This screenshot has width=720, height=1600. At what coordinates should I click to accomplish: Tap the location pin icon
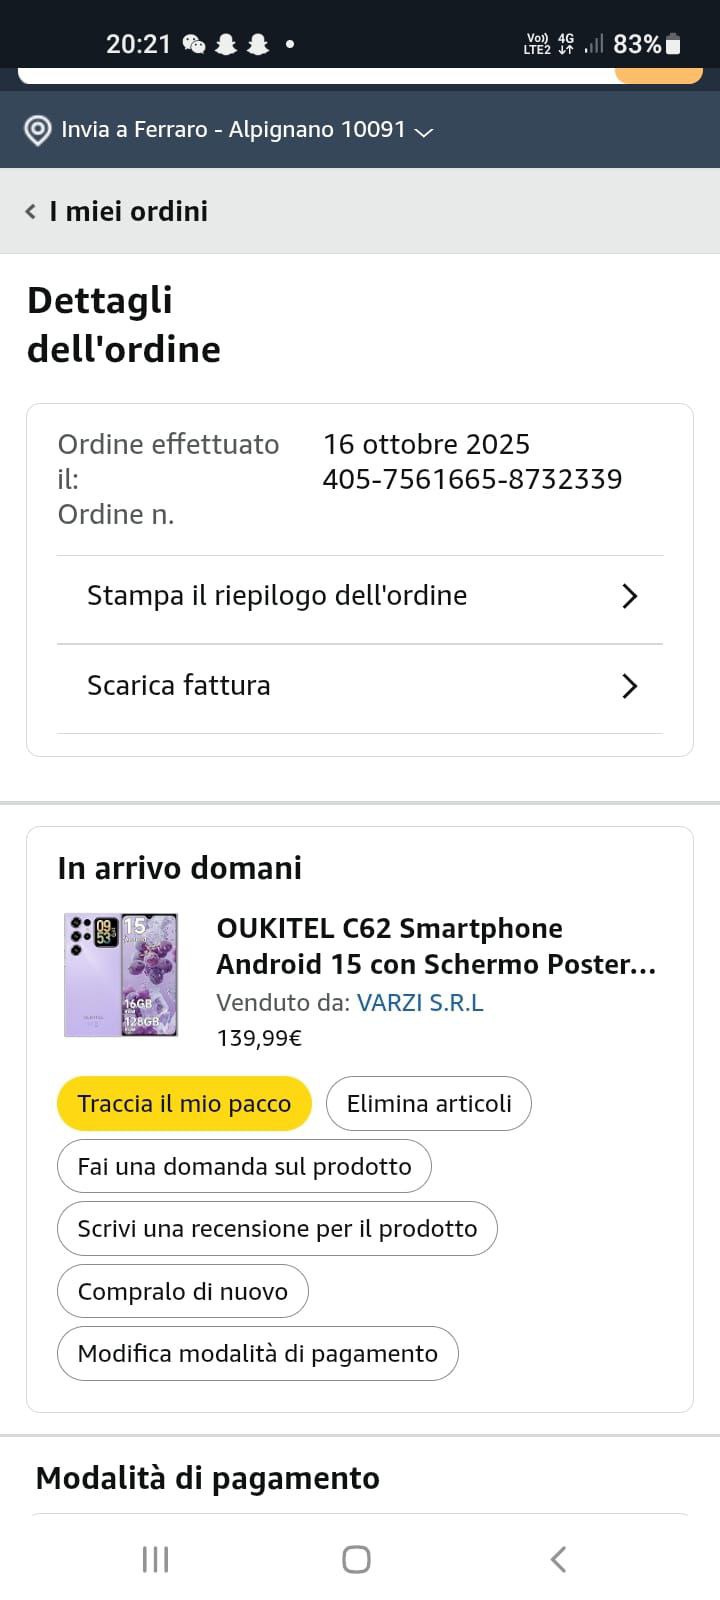point(38,131)
